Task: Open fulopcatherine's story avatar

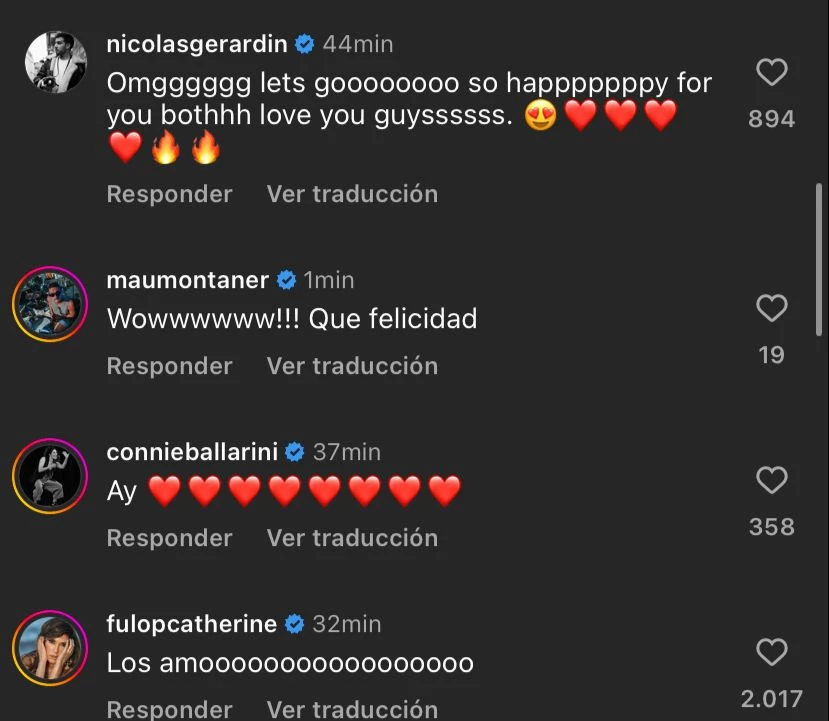Action: [x=50, y=647]
